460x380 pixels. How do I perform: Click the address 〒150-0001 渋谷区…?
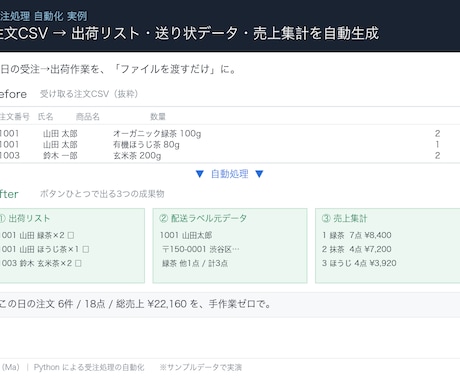click(x=201, y=249)
